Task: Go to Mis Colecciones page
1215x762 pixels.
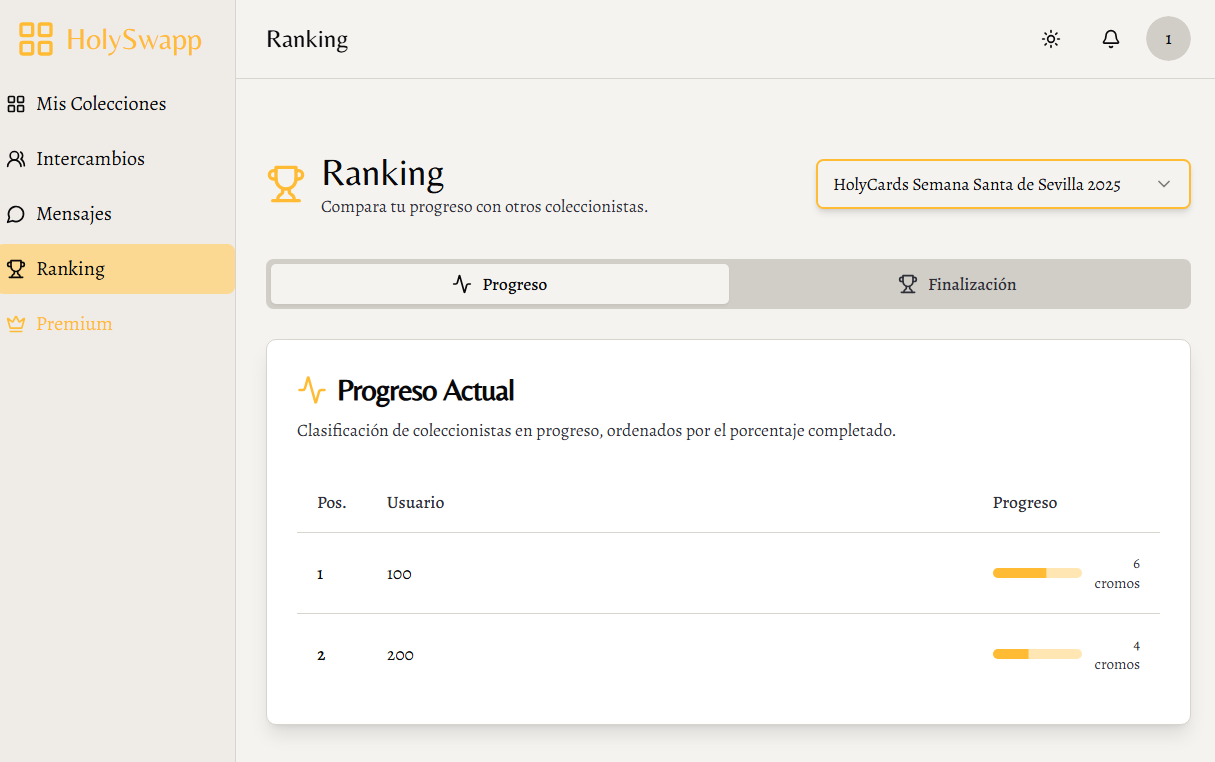Action: pyautogui.click(x=101, y=104)
